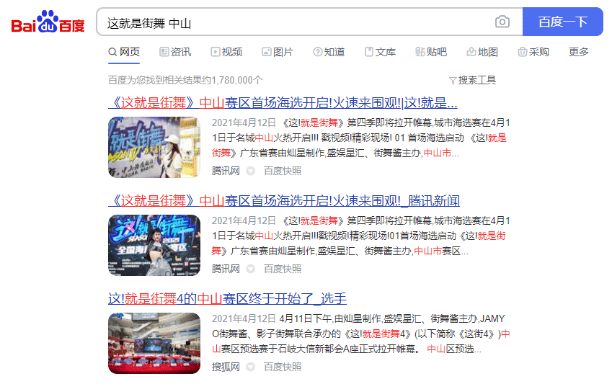Click the 腾讯新闻 result's stage dancer thumbnail
The width and height of the screenshot is (612, 384).
coord(154,245)
